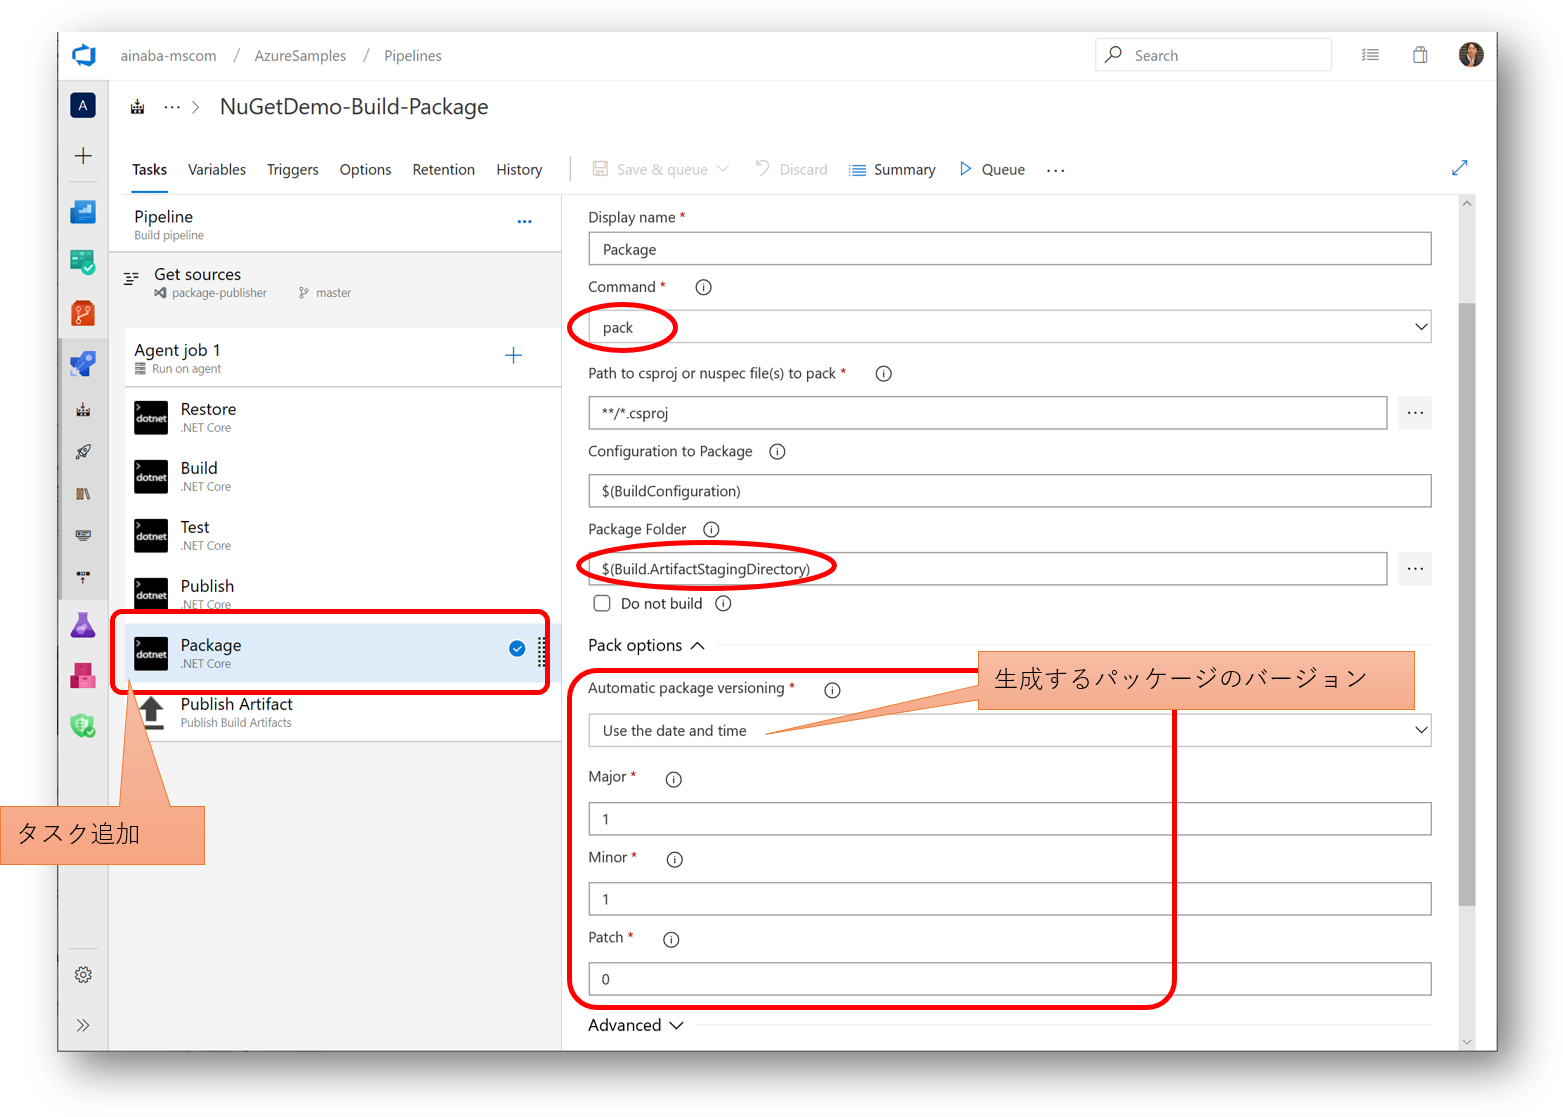This screenshot has width=1563, height=1117.
Task: Open the Command pack dropdown
Action: 1010,327
